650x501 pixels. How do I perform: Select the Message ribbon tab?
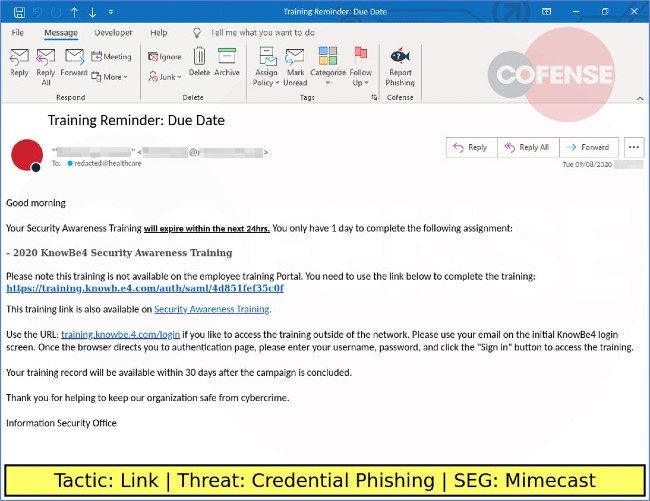click(x=61, y=33)
